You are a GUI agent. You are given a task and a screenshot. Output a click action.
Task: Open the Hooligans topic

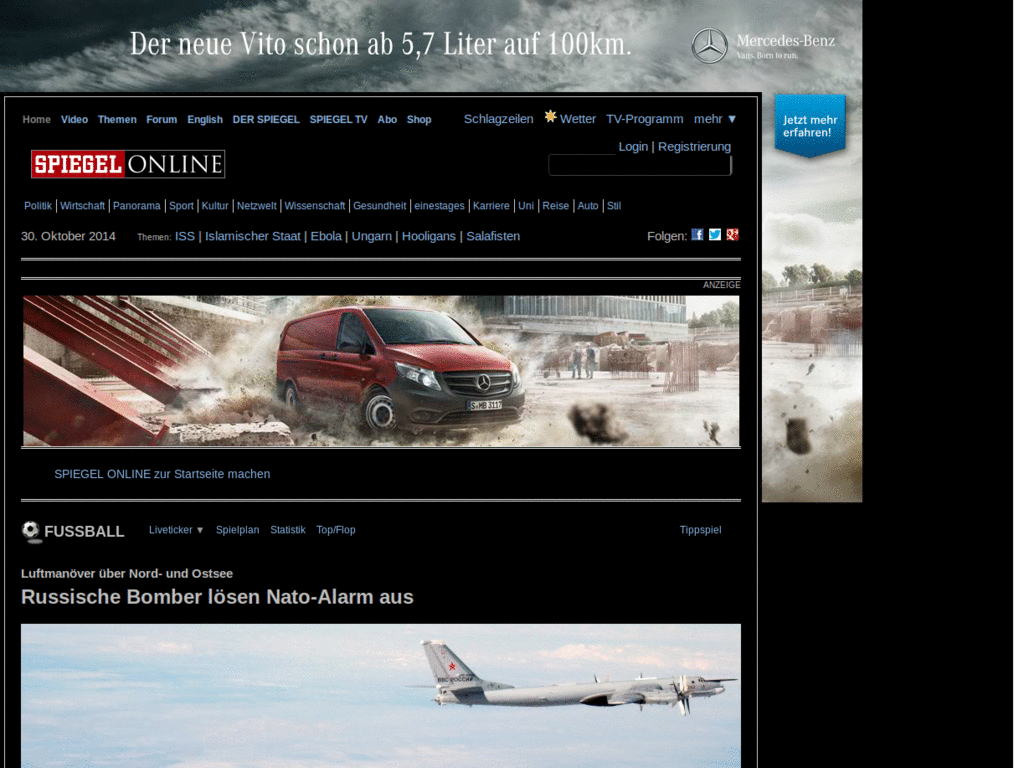coord(428,236)
